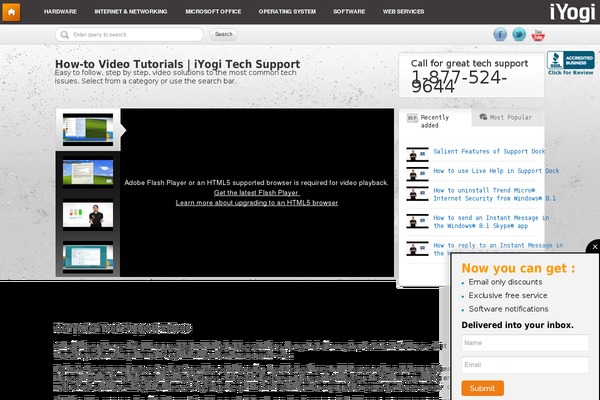Open the Internet & Networking menu
The image size is (600, 400).
click(x=131, y=12)
